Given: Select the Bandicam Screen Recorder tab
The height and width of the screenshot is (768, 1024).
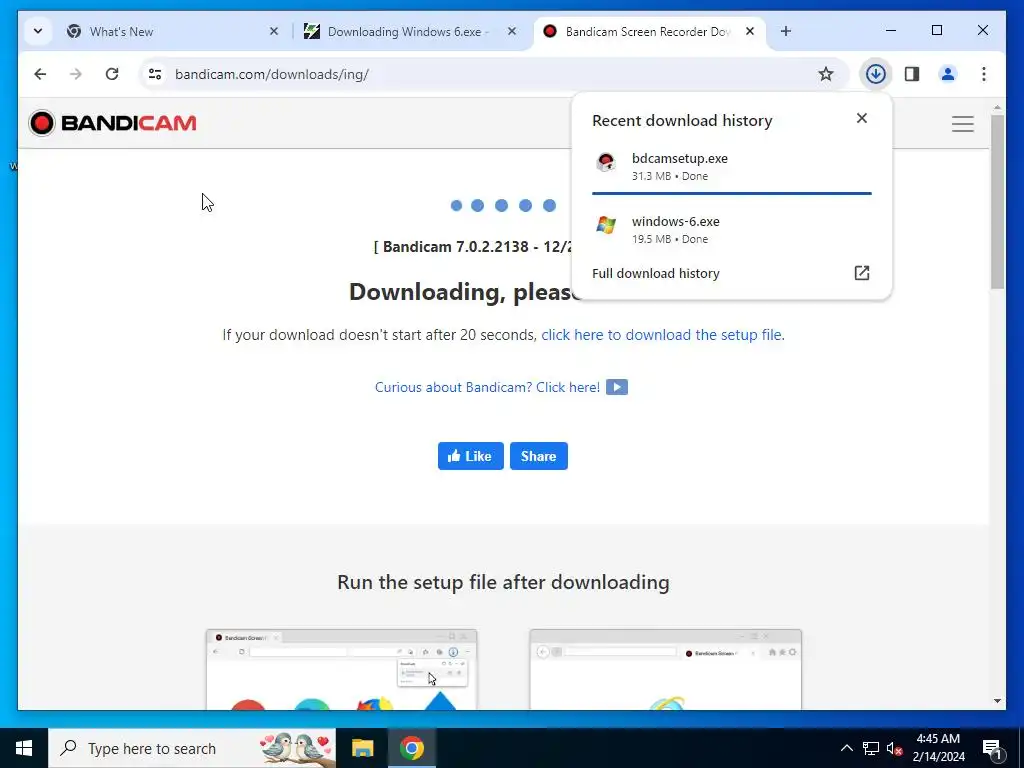Looking at the screenshot, I should click(650, 31).
